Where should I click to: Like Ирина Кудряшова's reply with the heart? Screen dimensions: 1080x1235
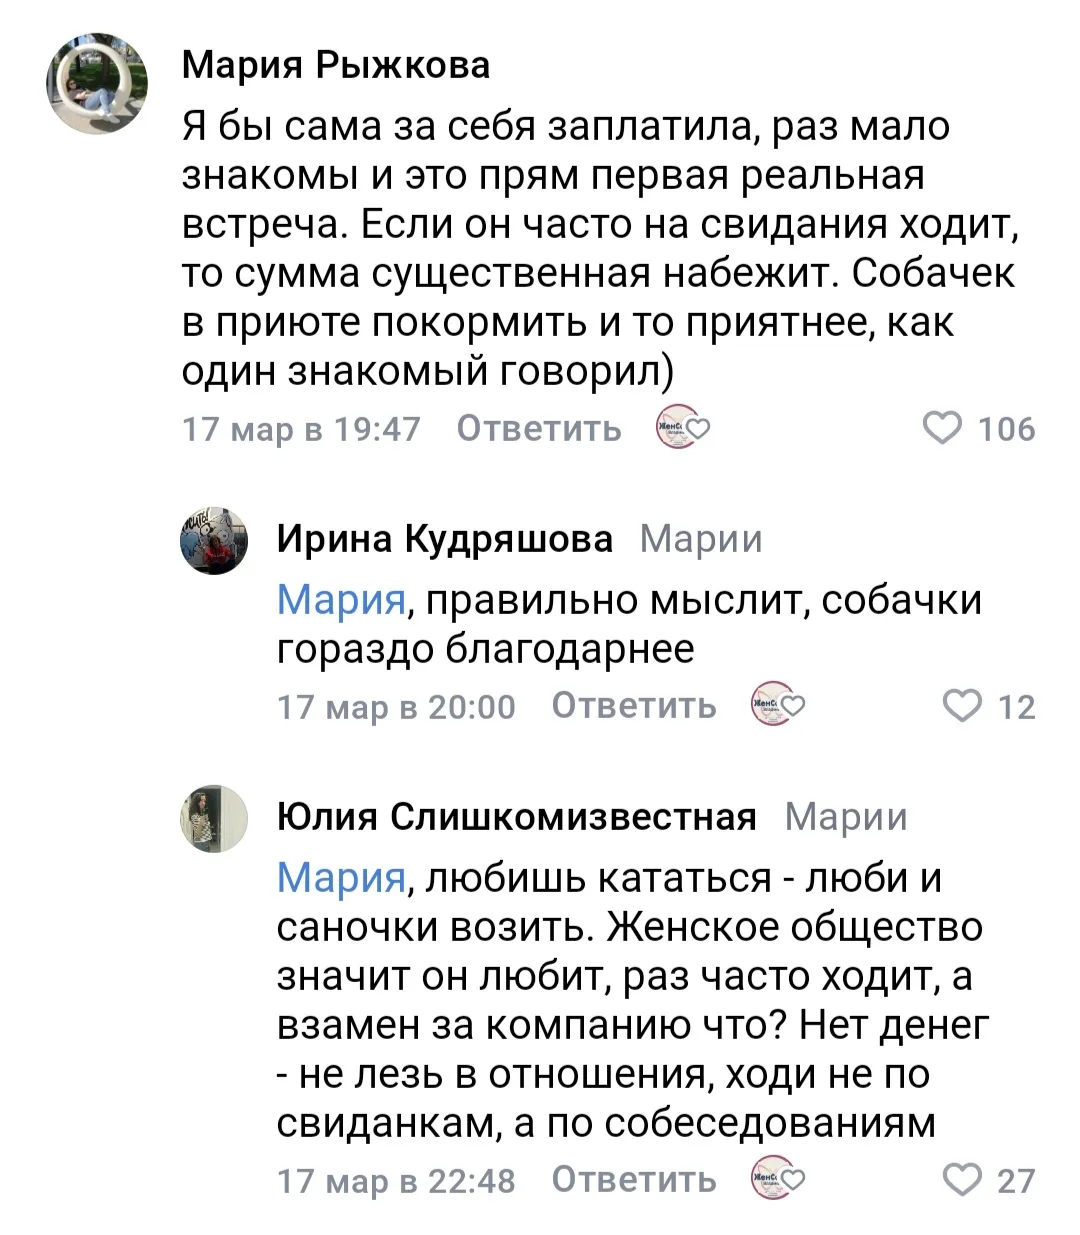coord(964,707)
